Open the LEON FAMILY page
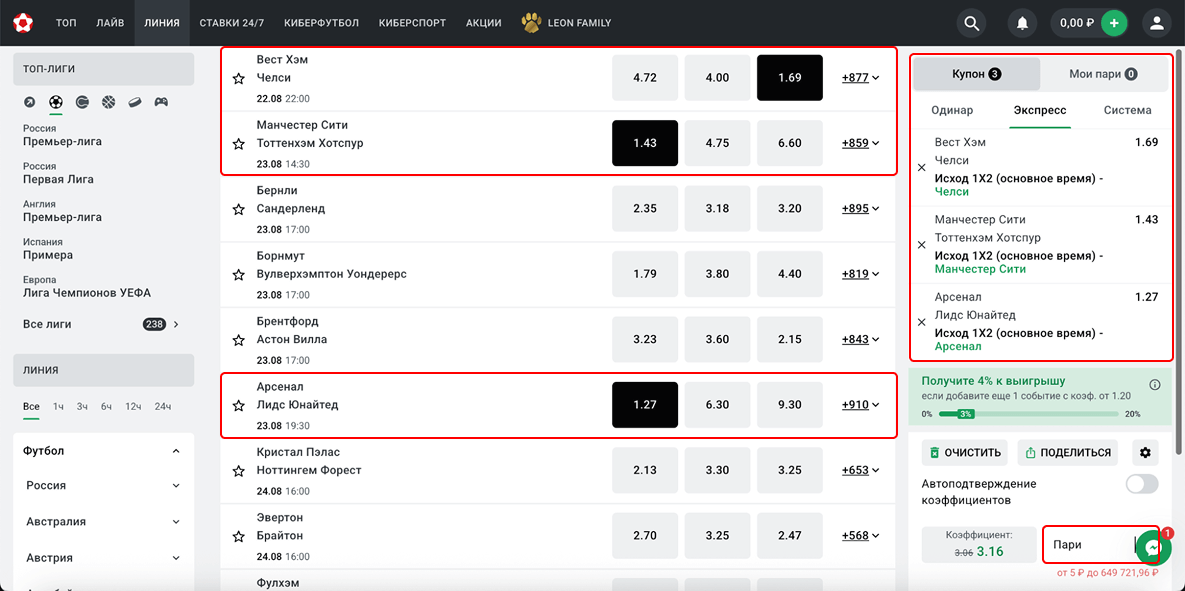The image size is (1185, 591). click(x=566, y=23)
